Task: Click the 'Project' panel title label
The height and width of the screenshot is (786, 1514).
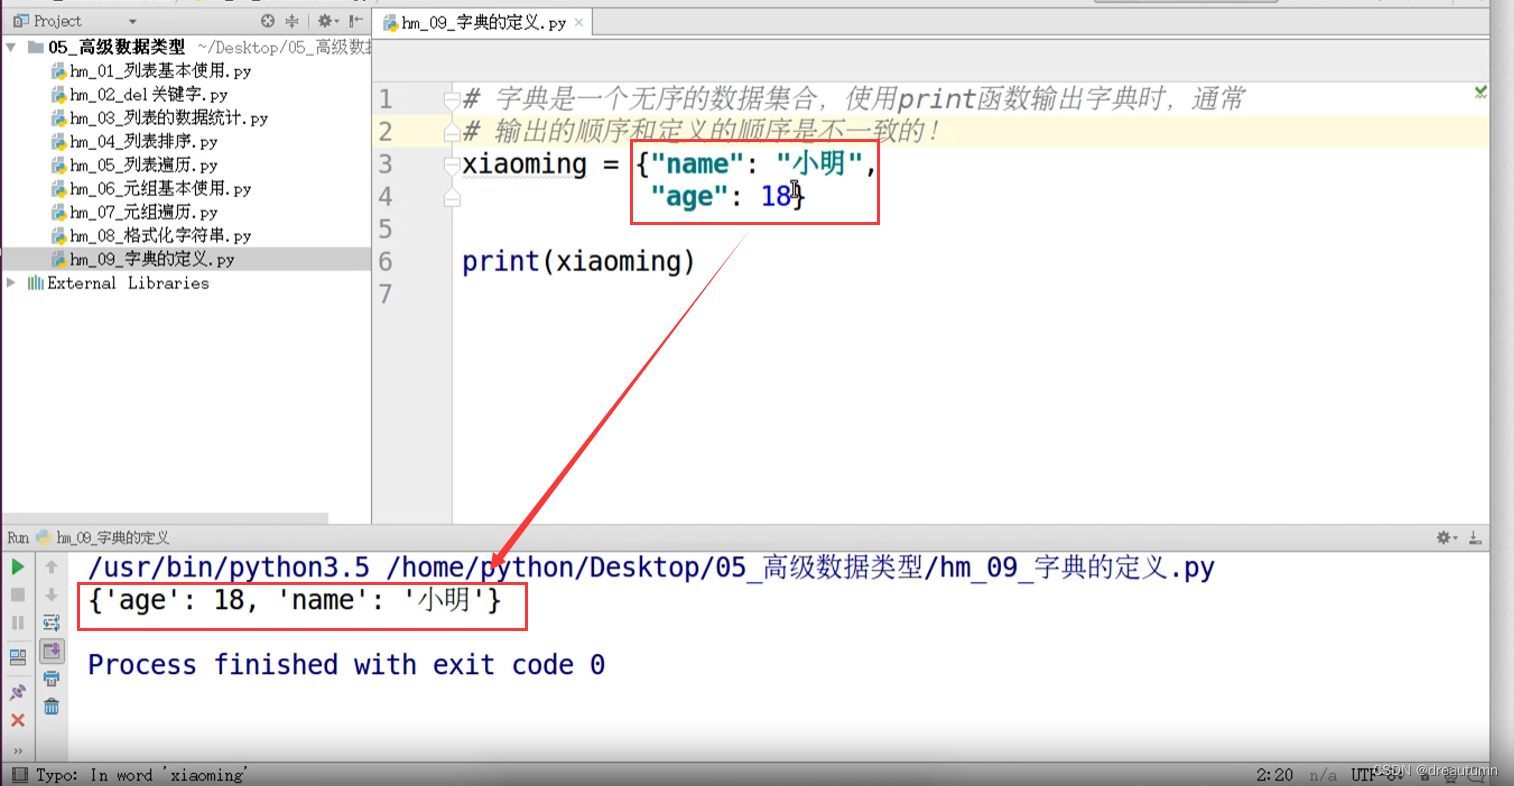Action: pos(57,21)
